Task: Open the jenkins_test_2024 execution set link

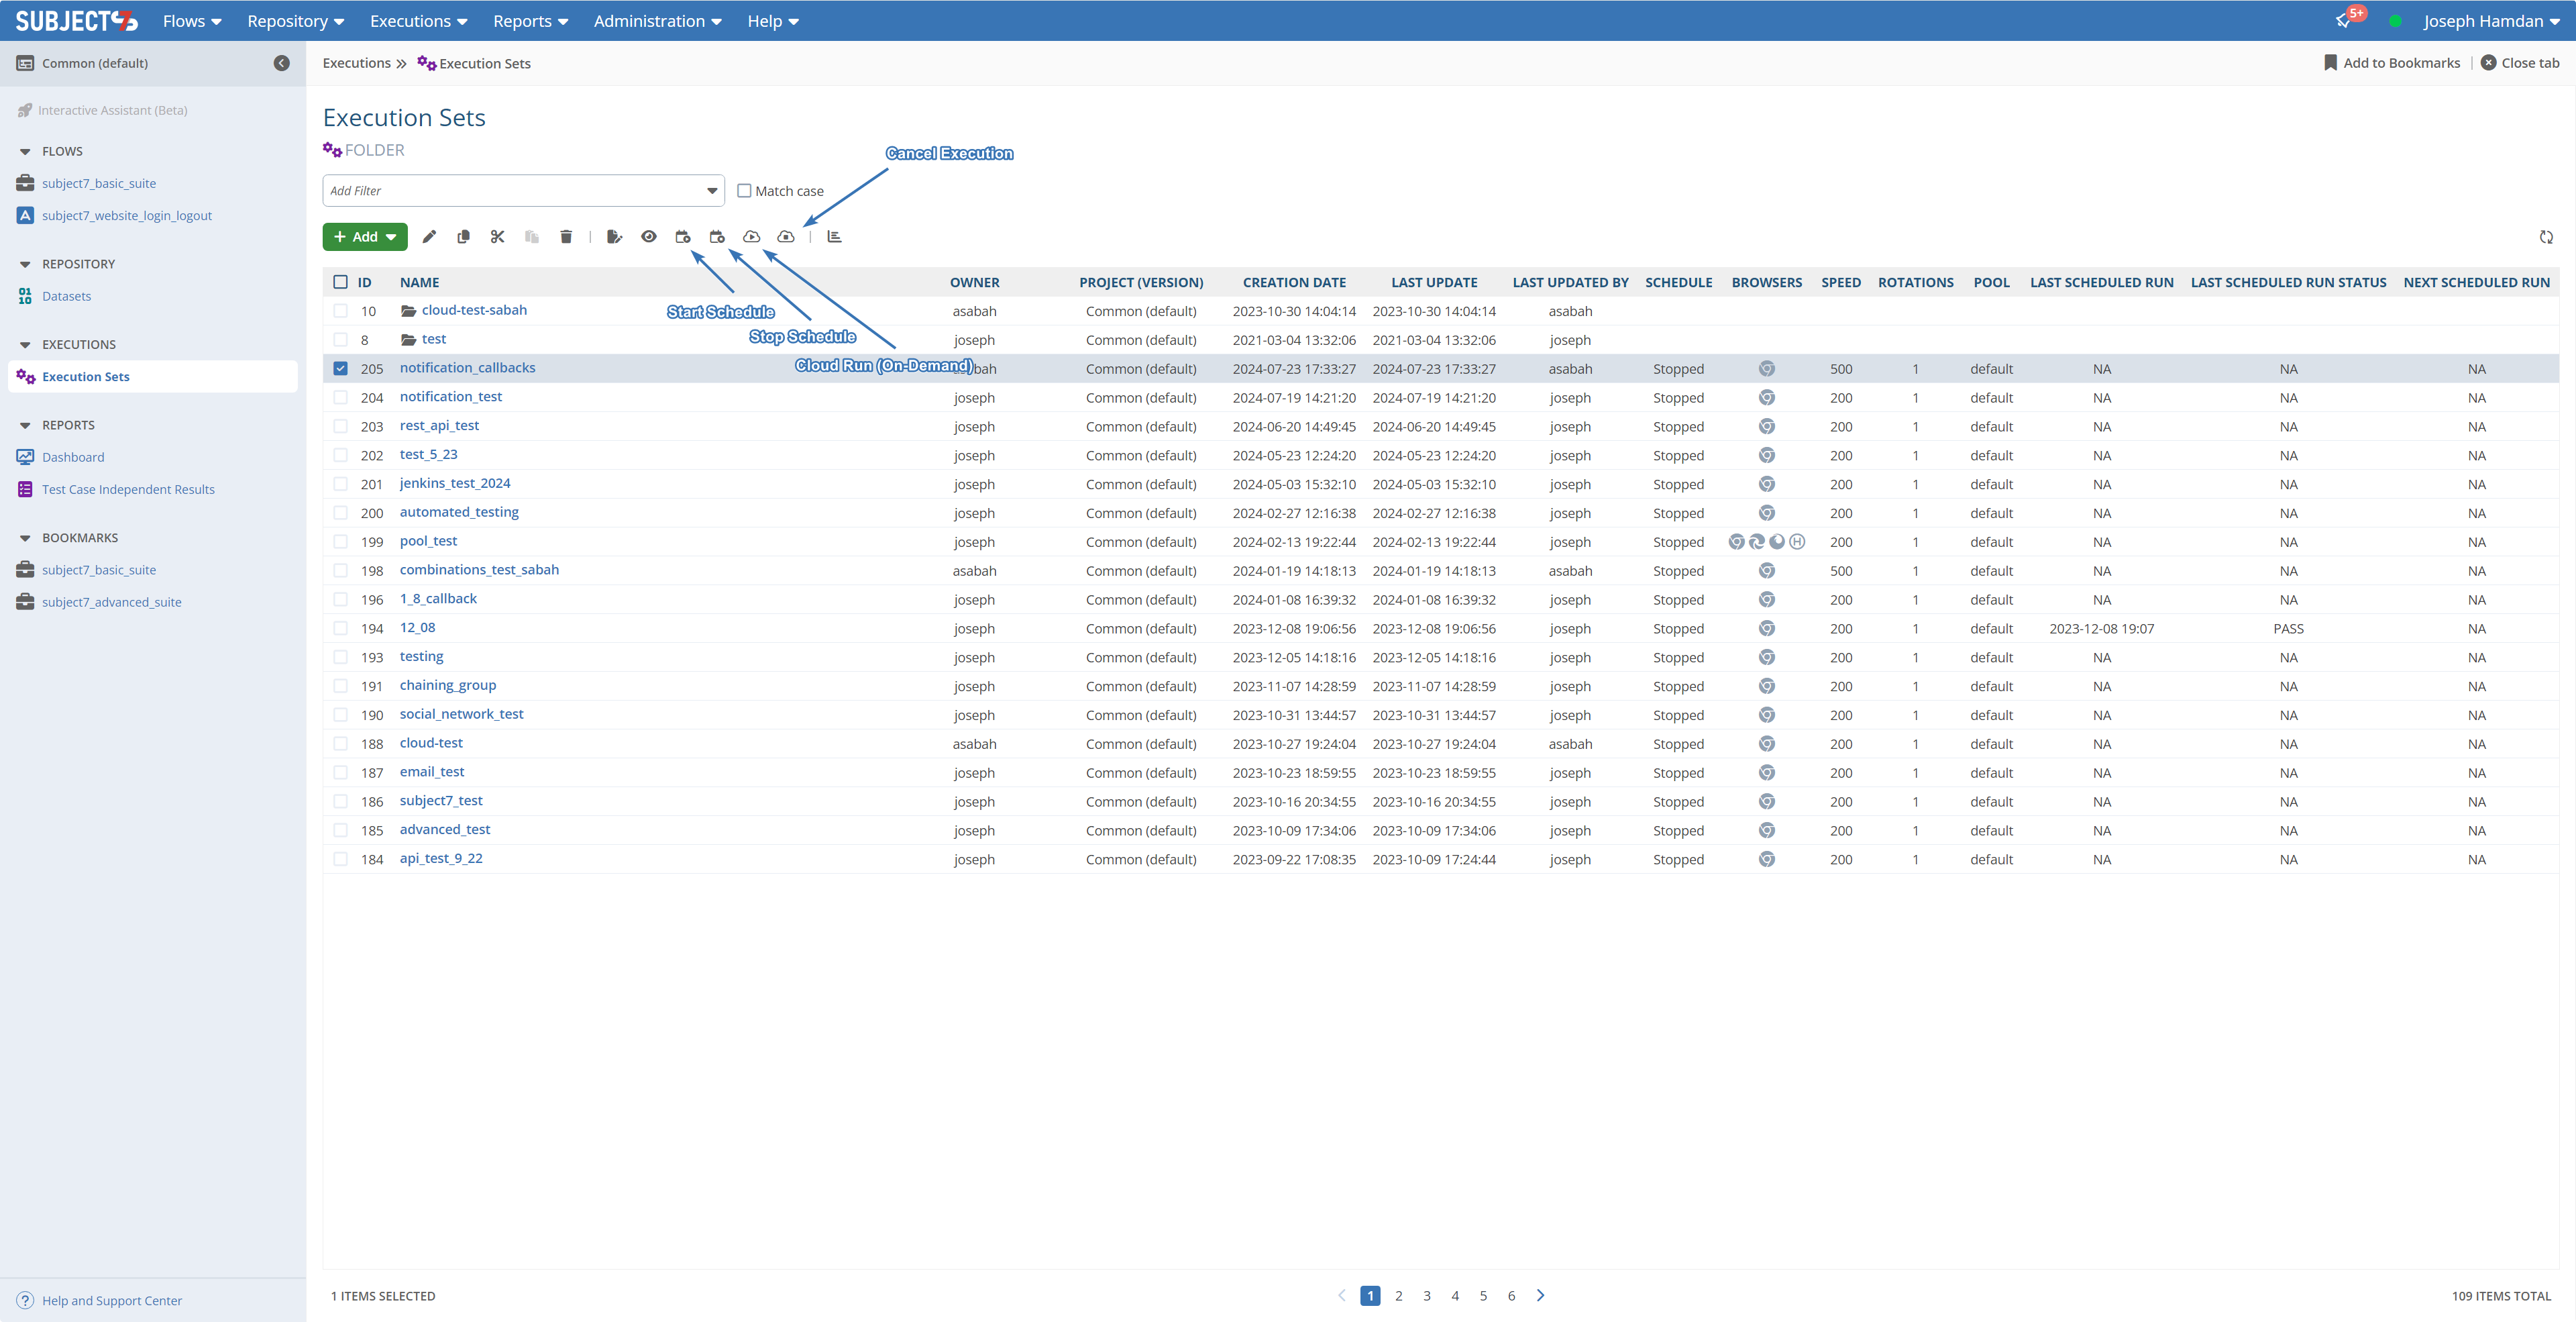Action: pyautogui.click(x=455, y=484)
